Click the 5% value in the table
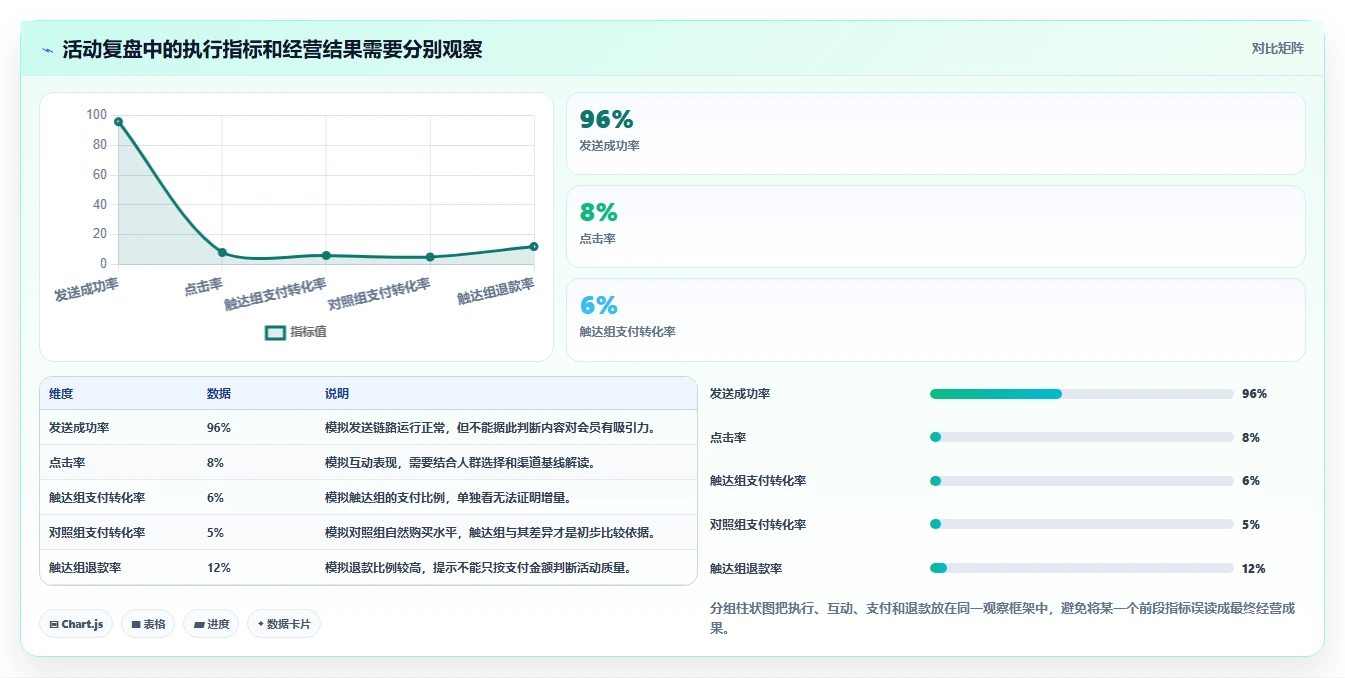 point(215,533)
